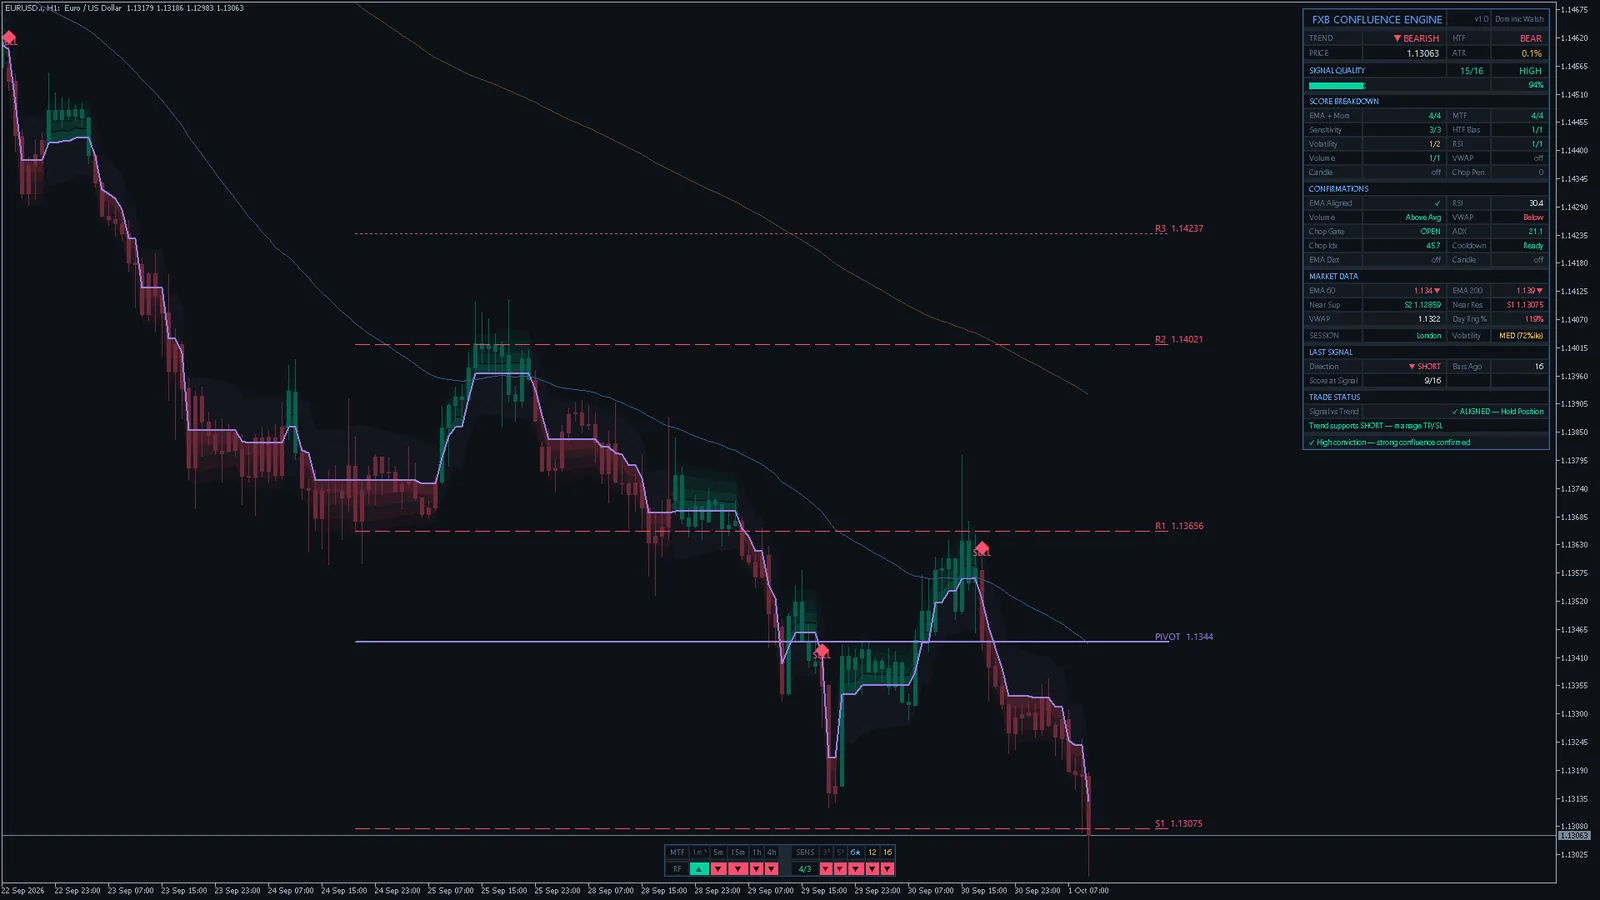Click the R2 1.14021 resistance label

click(x=1179, y=340)
